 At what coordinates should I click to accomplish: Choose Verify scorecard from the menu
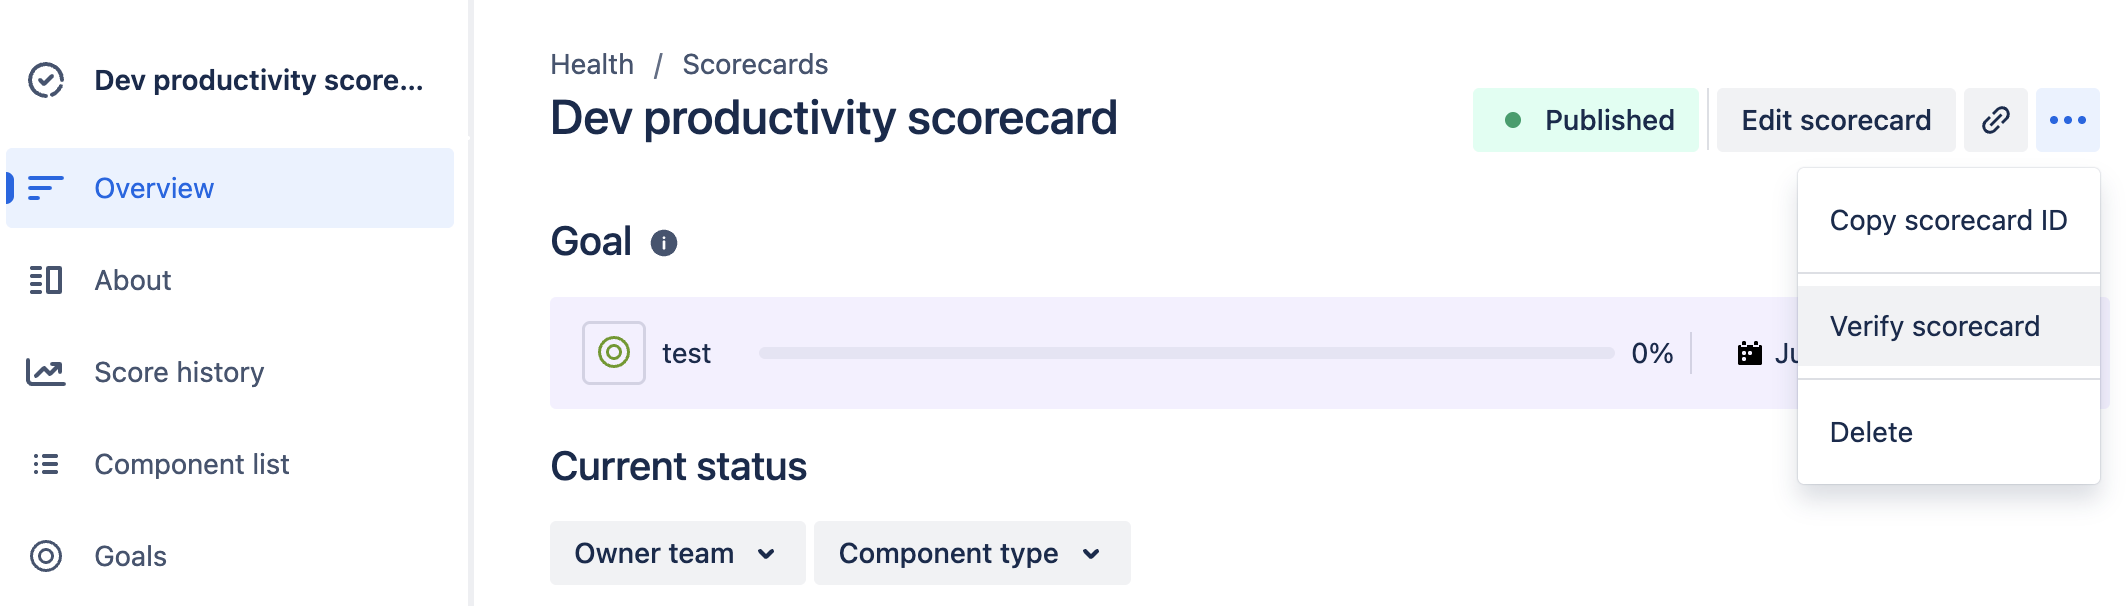1935,326
